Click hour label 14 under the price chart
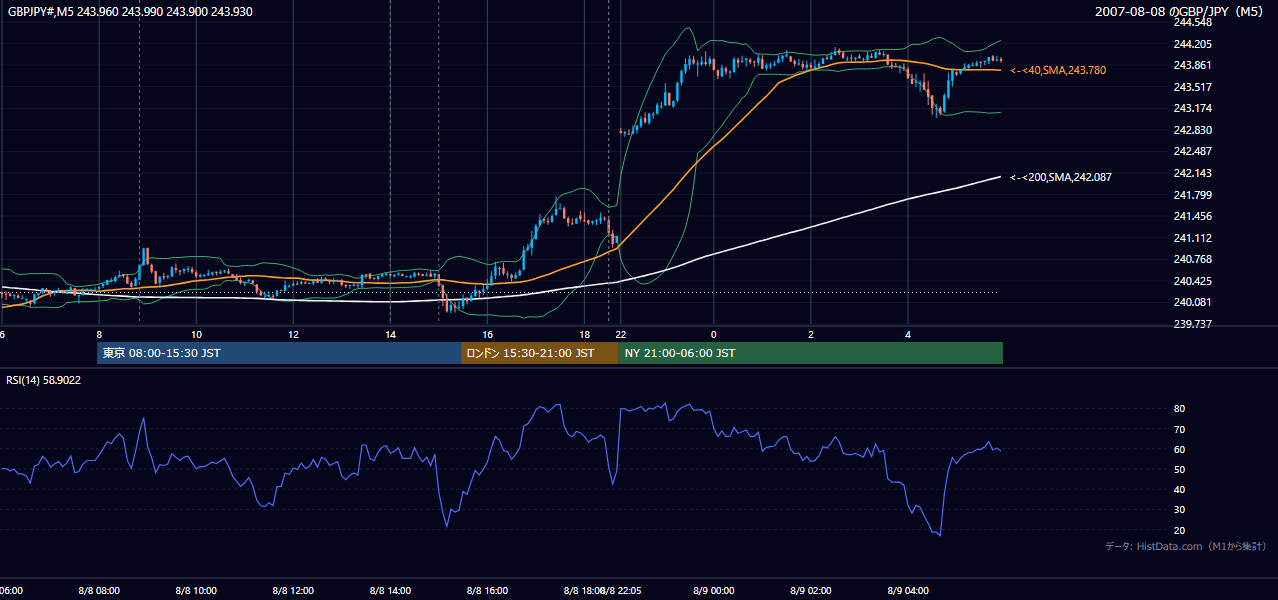This screenshot has height=600, width=1278. coord(390,334)
